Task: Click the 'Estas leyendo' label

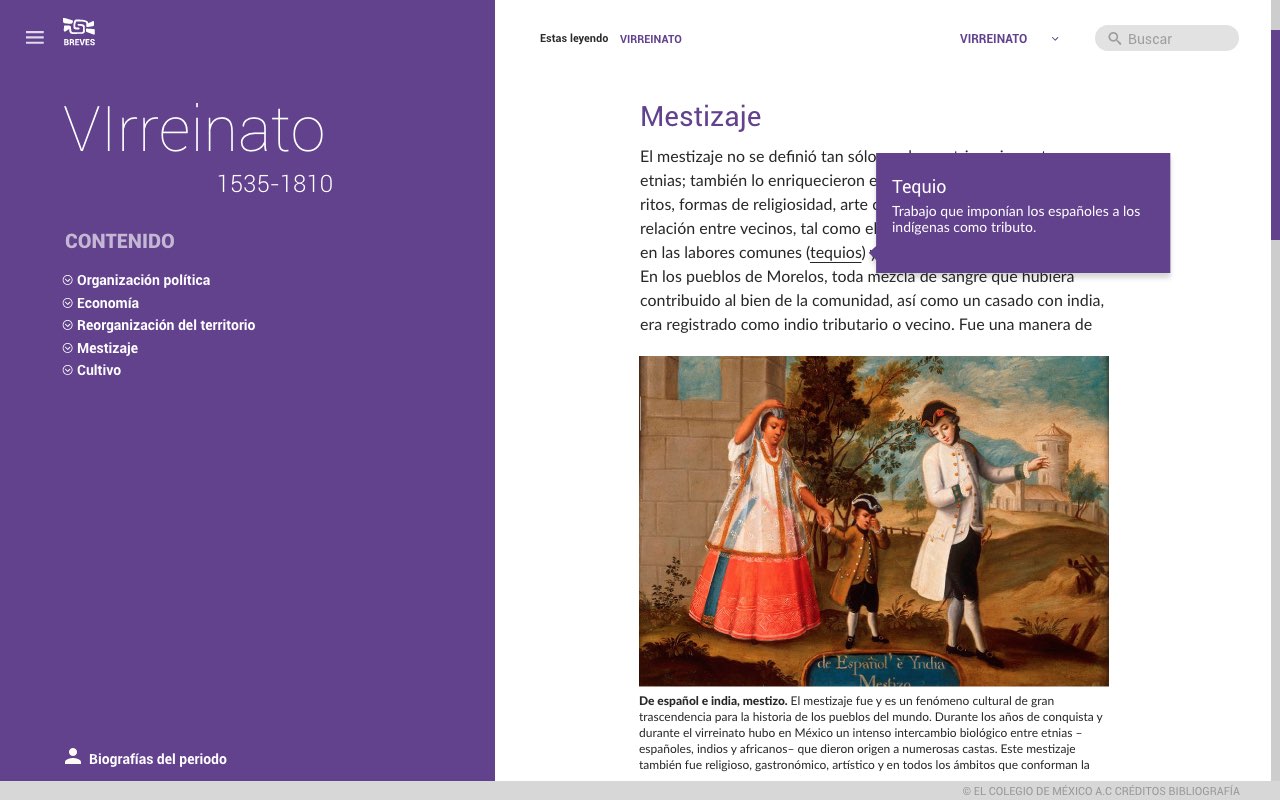Action: click(574, 39)
